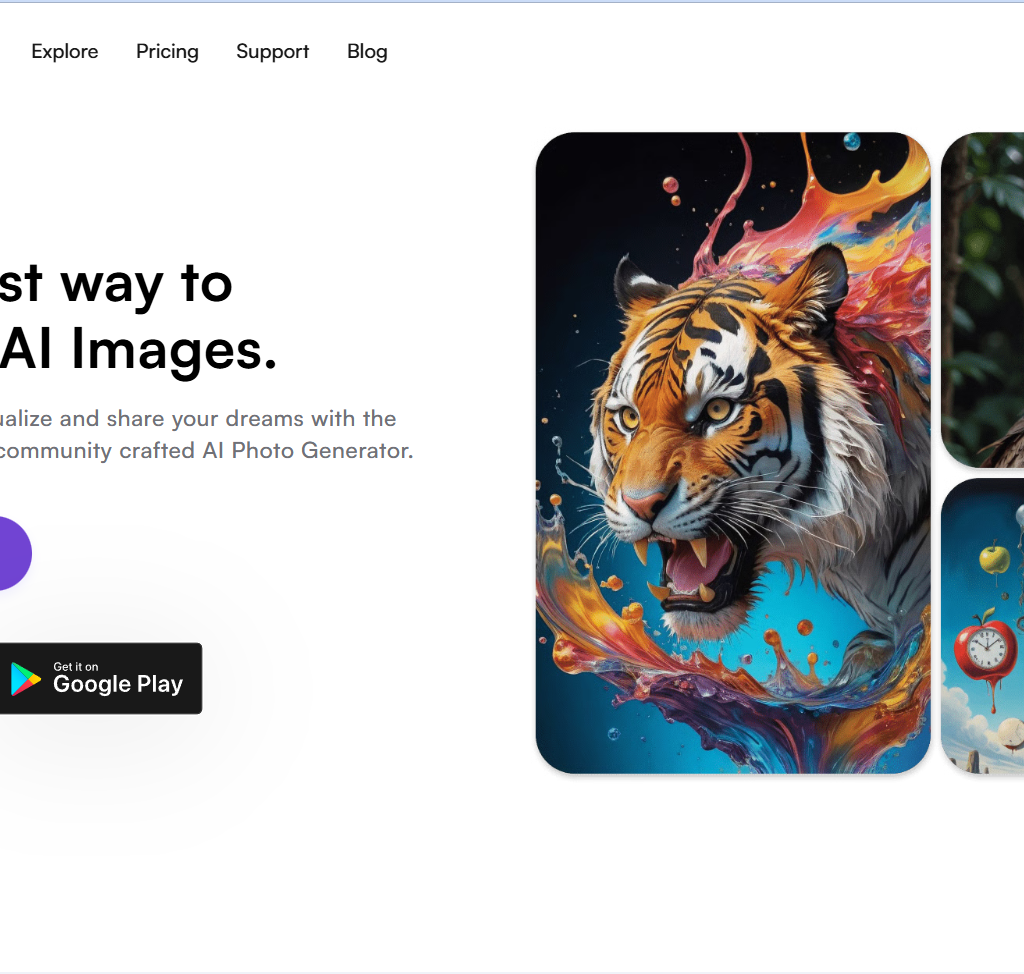Go to the Pricing page

point(167,52)
